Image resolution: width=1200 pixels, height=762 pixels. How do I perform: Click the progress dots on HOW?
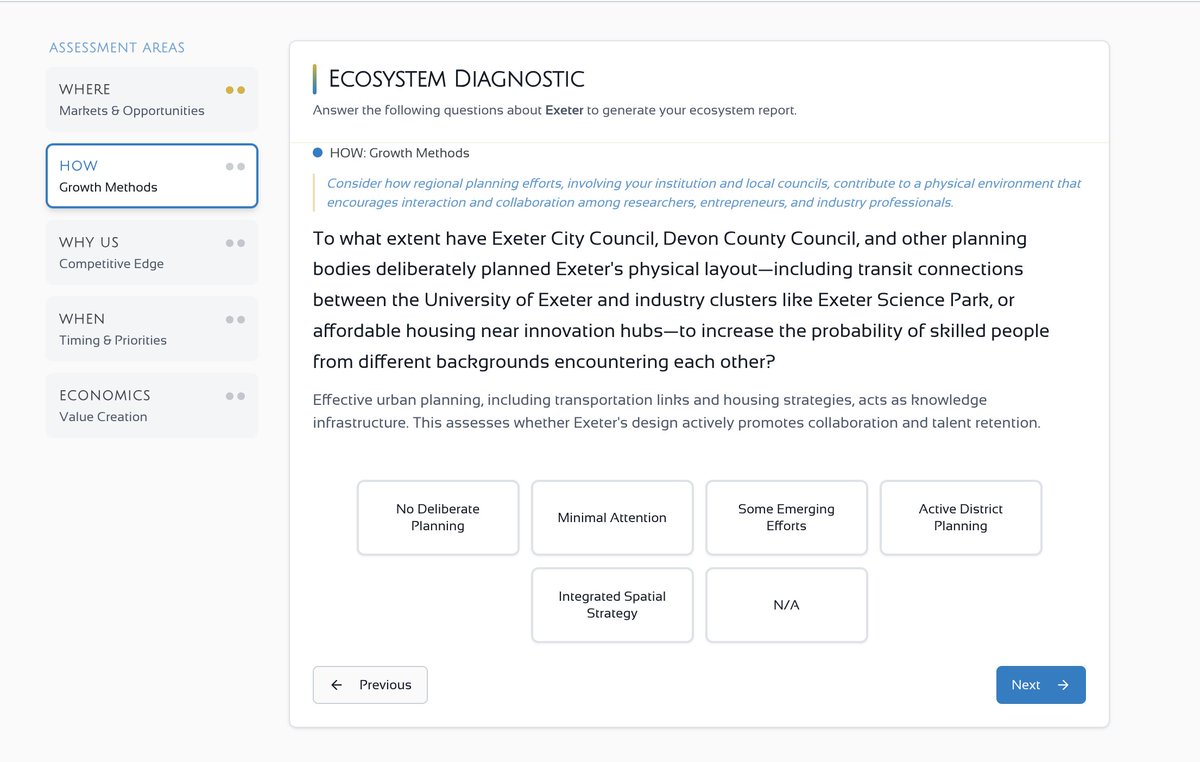pos(235,167)
